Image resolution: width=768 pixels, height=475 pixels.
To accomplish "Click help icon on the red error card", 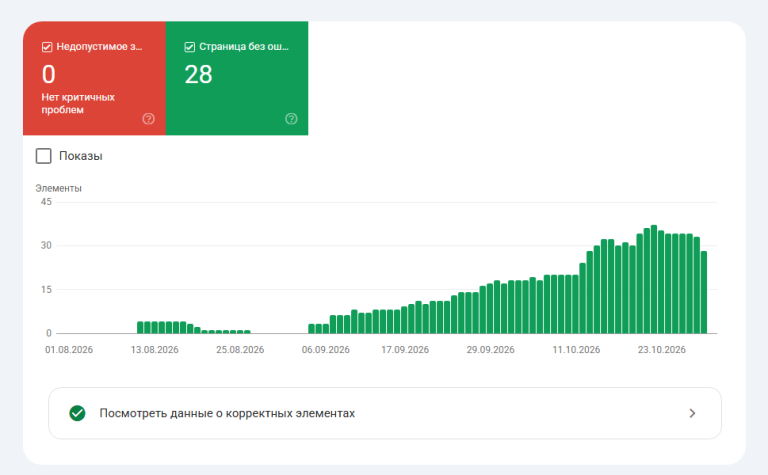I will (x=148, y=119).
